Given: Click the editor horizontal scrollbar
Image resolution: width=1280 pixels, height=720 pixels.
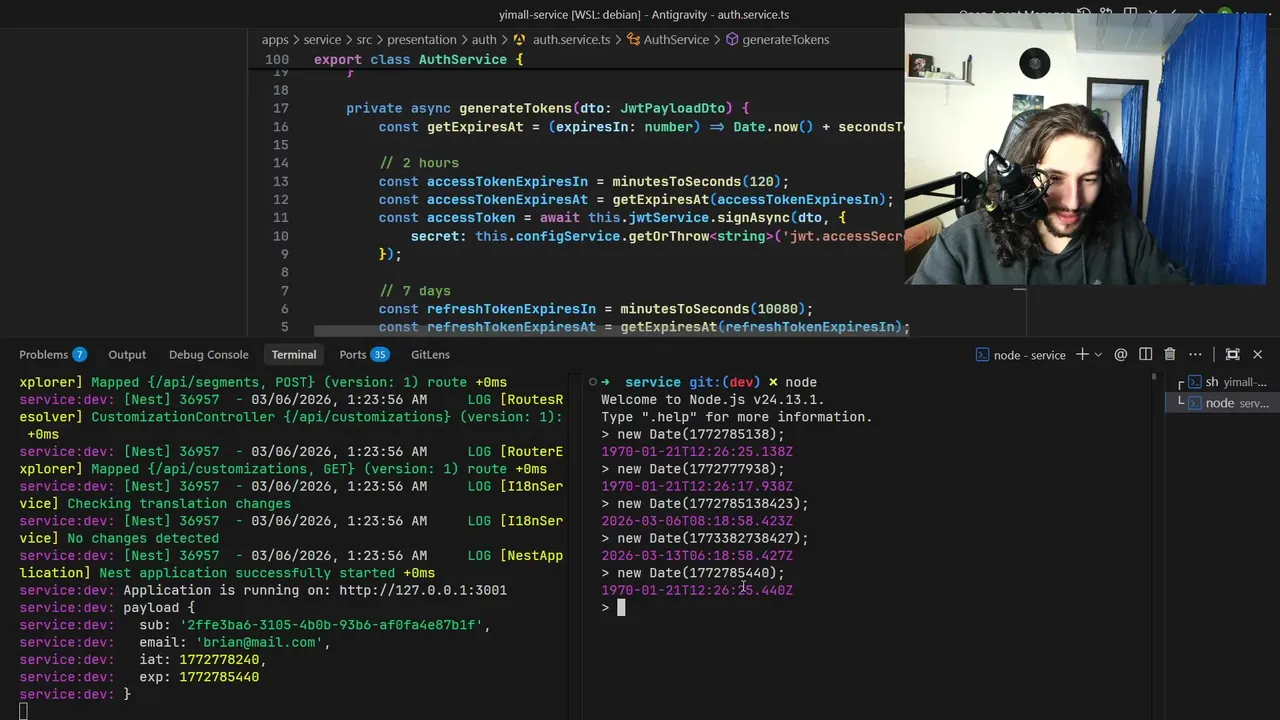Looking at the screenshot, I should pos(612,330).
